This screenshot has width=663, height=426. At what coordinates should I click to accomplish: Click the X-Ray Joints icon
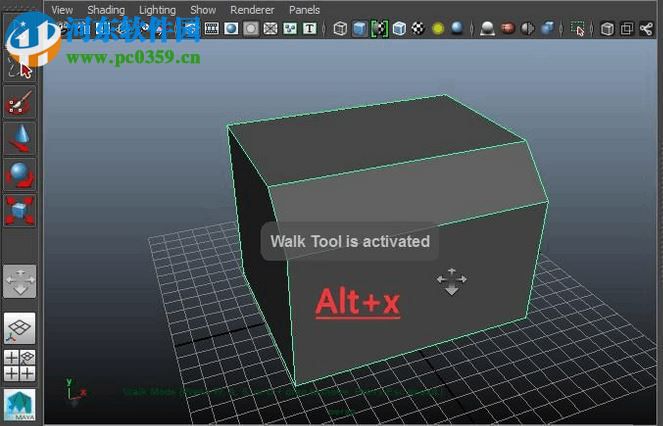pyautogui.click(x=646, y=28)
